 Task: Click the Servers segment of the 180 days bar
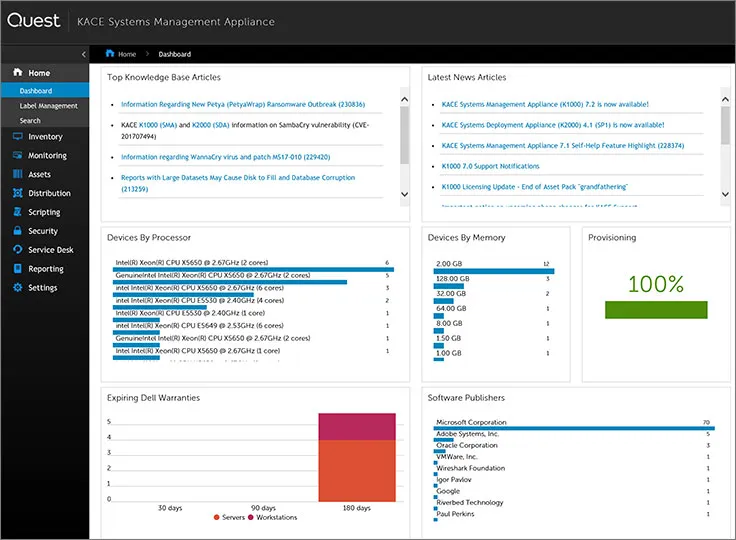coord(357,471)
